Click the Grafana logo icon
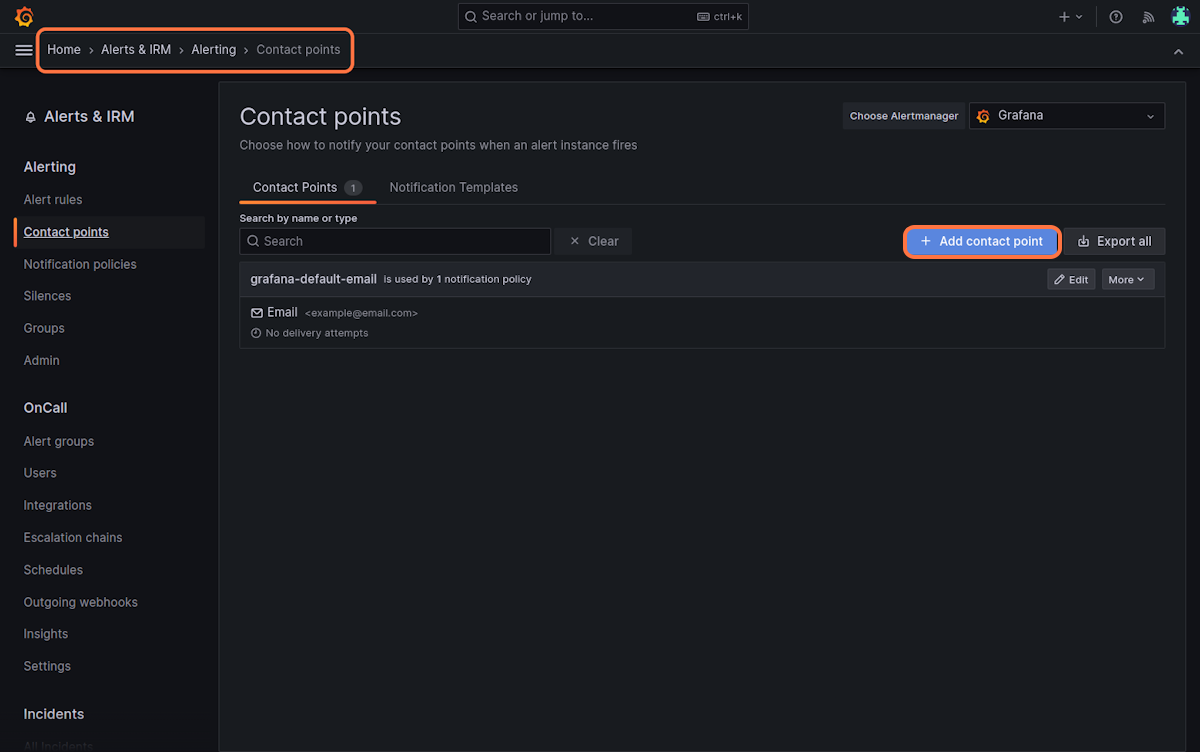Image resolution: width=1200 pixels, height=752 pixels. [x=24, y=17]
